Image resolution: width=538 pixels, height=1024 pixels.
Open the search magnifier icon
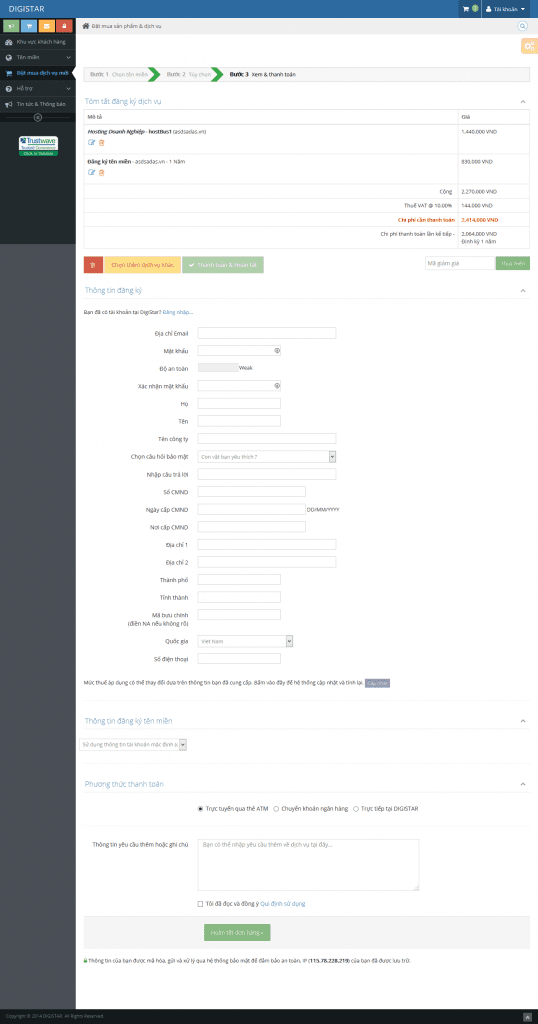522,26
